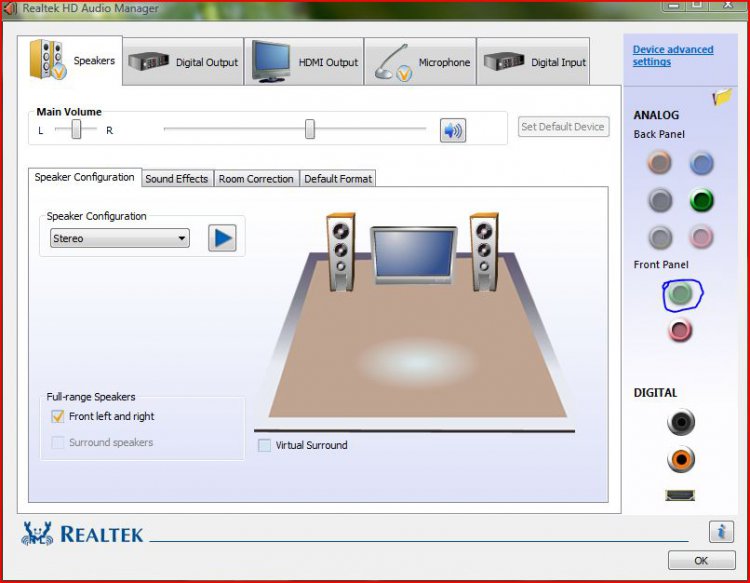The image size is (750, 583).
Task: Toggle Front left and right checkbox
Action: point(57,416)
